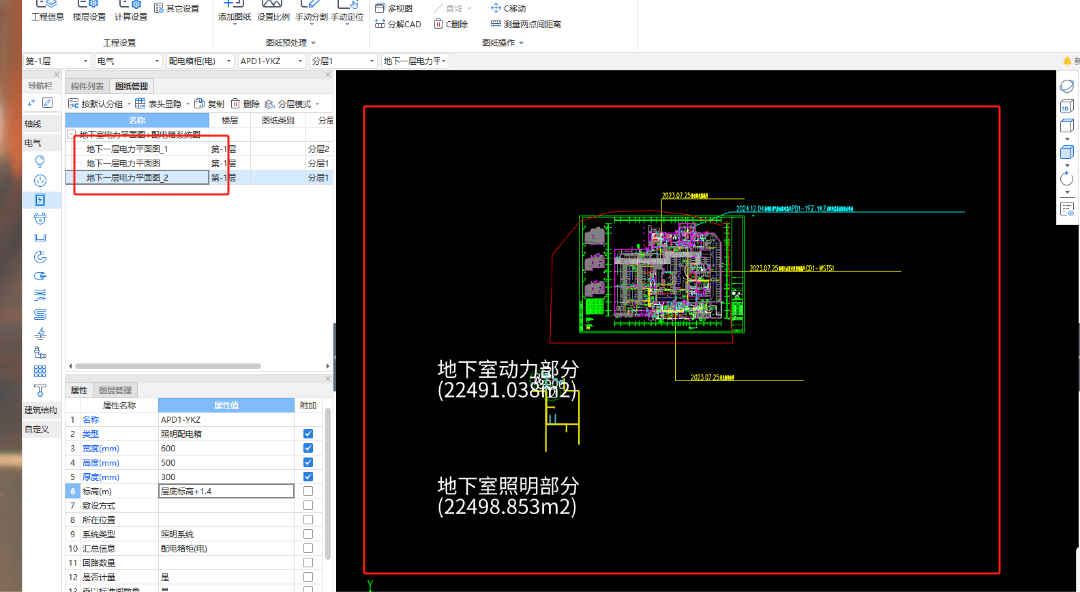Click the 3D cube icon on right toolbar
1080x592 pixels.
[1066, 106]
